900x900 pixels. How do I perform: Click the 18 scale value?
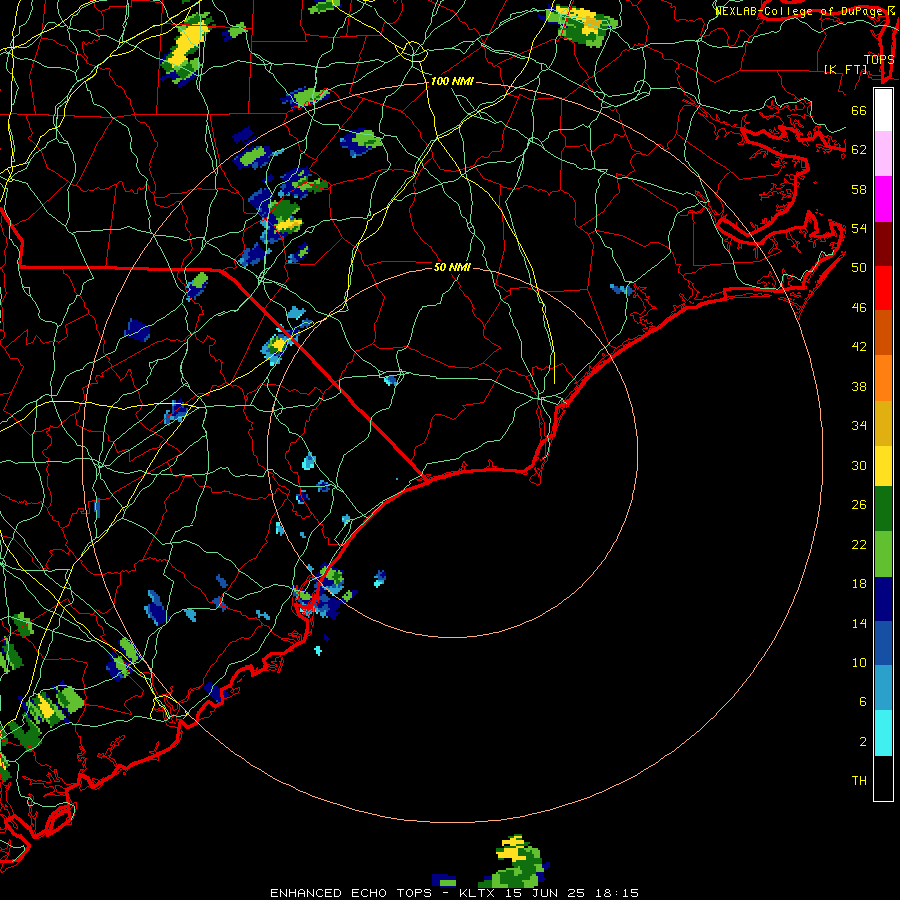point(859,584)
